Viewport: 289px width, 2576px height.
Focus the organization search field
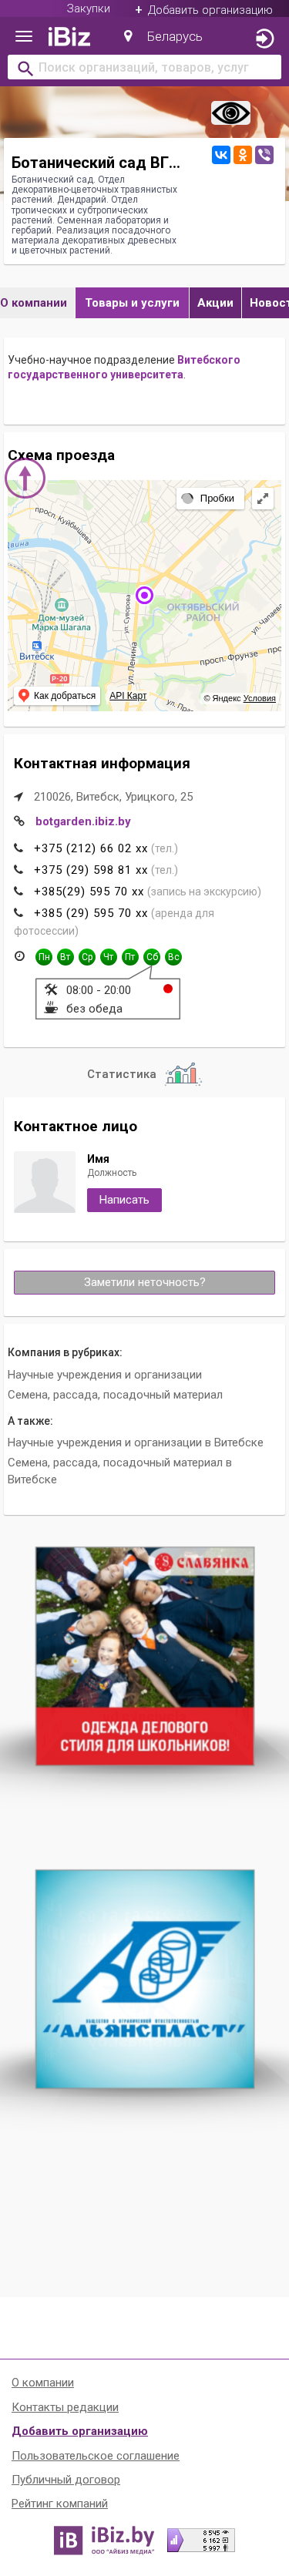tap(144, 68)
